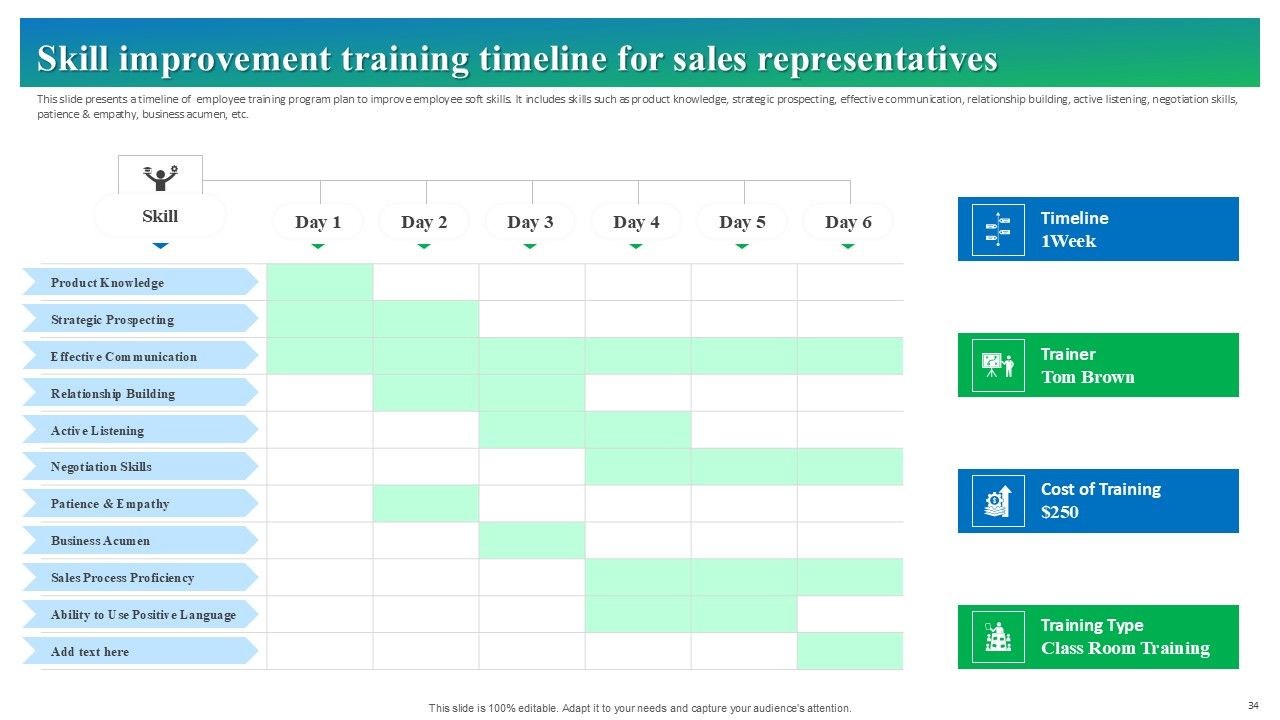Click the green Day 1 Product Knowledge cell
Screen dimensions: 1280x720
pos(320,282)
